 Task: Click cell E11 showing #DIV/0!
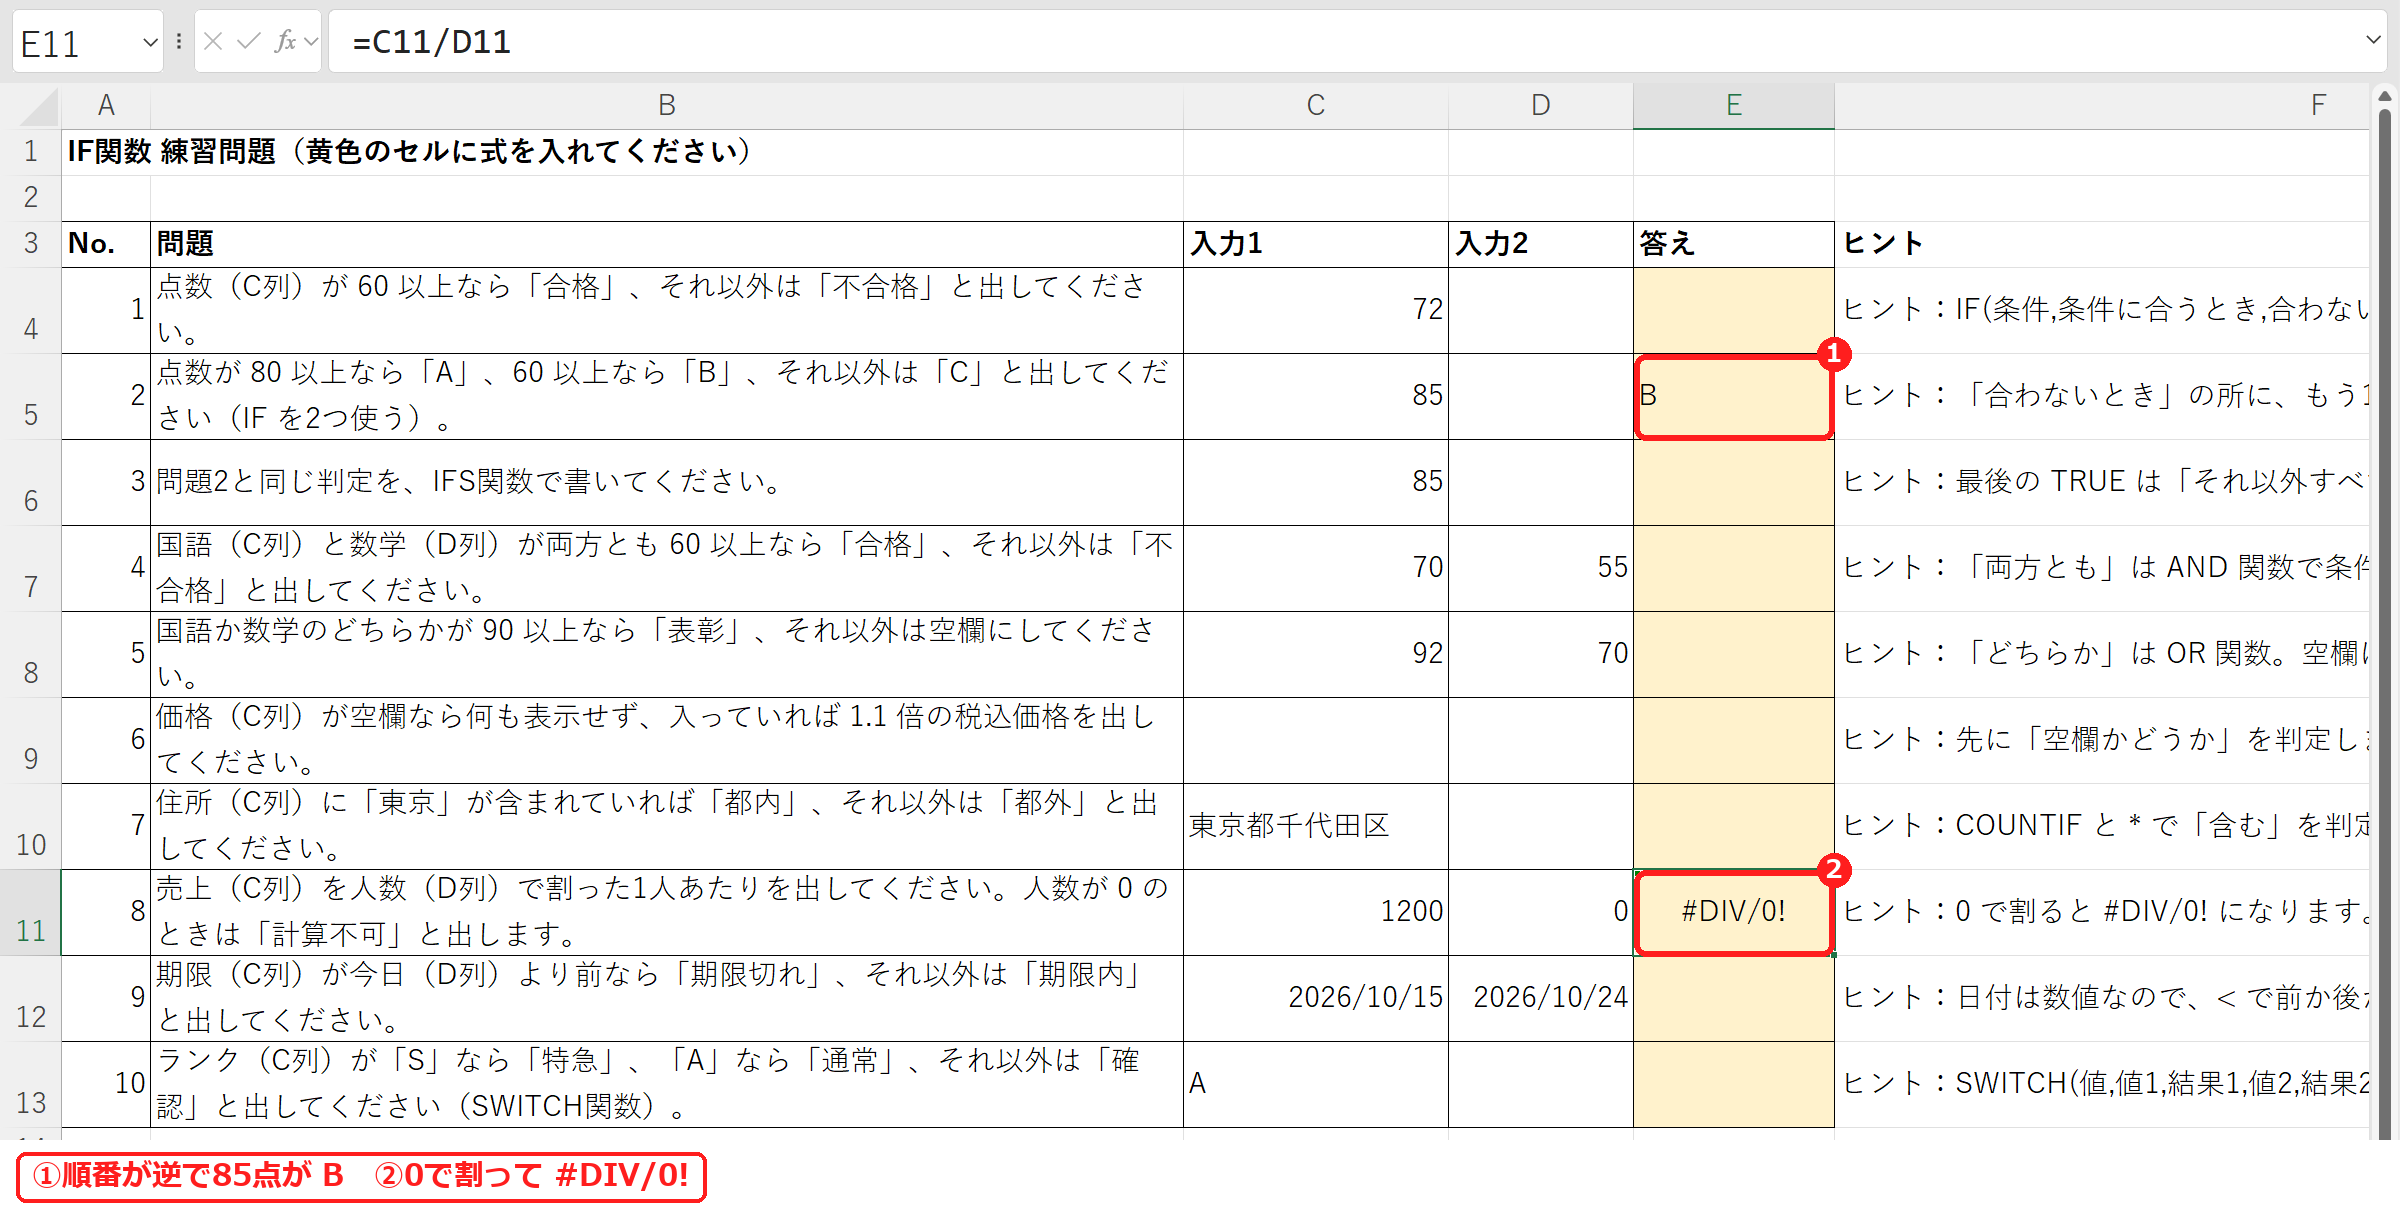(x=1734, y=912)
